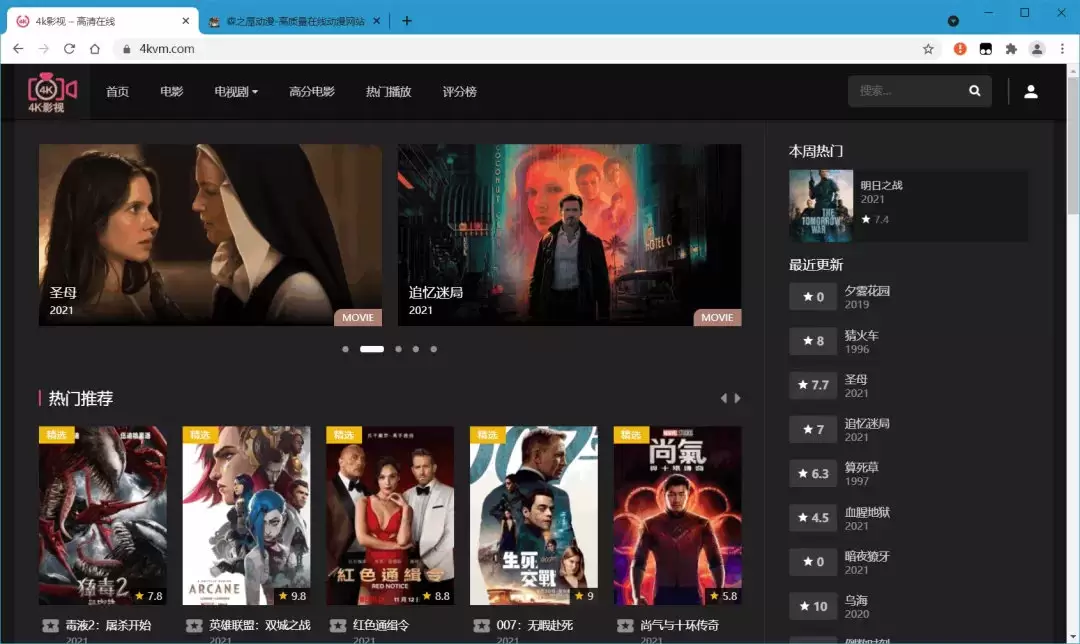Open 毒液2 movie poster
The image size is (1080, 644).
tap(103, 515)
